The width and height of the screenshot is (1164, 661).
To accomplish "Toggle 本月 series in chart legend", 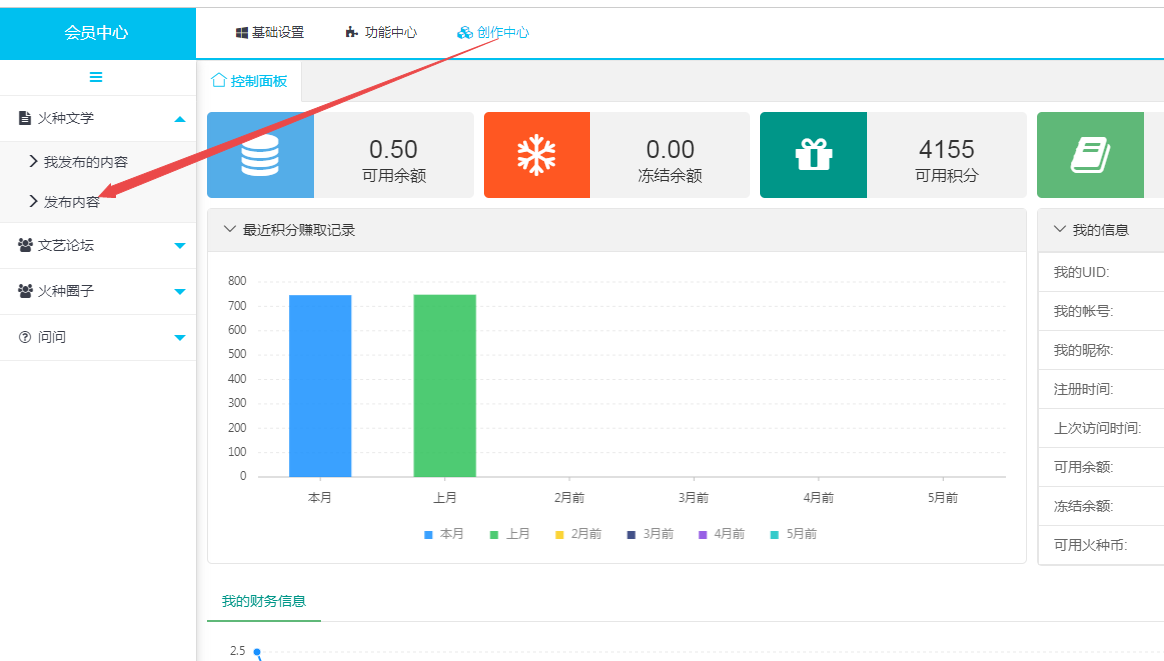I will (443, 534).
